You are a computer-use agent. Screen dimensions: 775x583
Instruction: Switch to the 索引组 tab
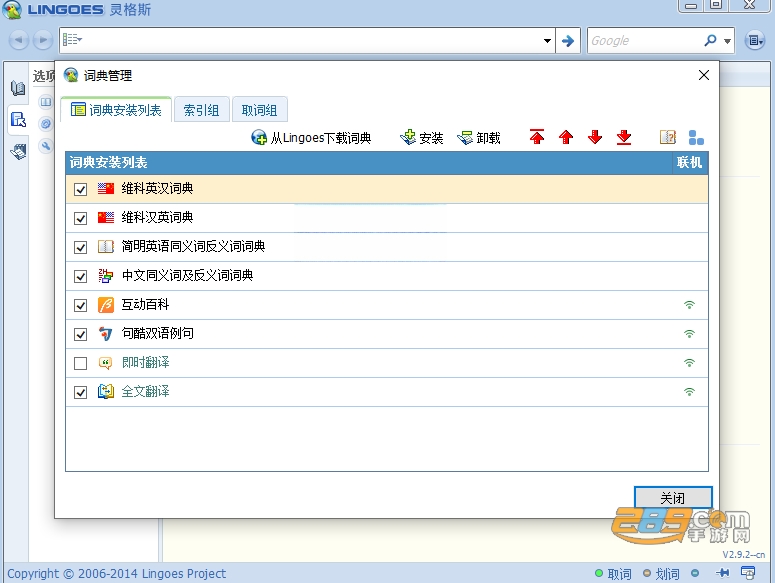point(202,110)
